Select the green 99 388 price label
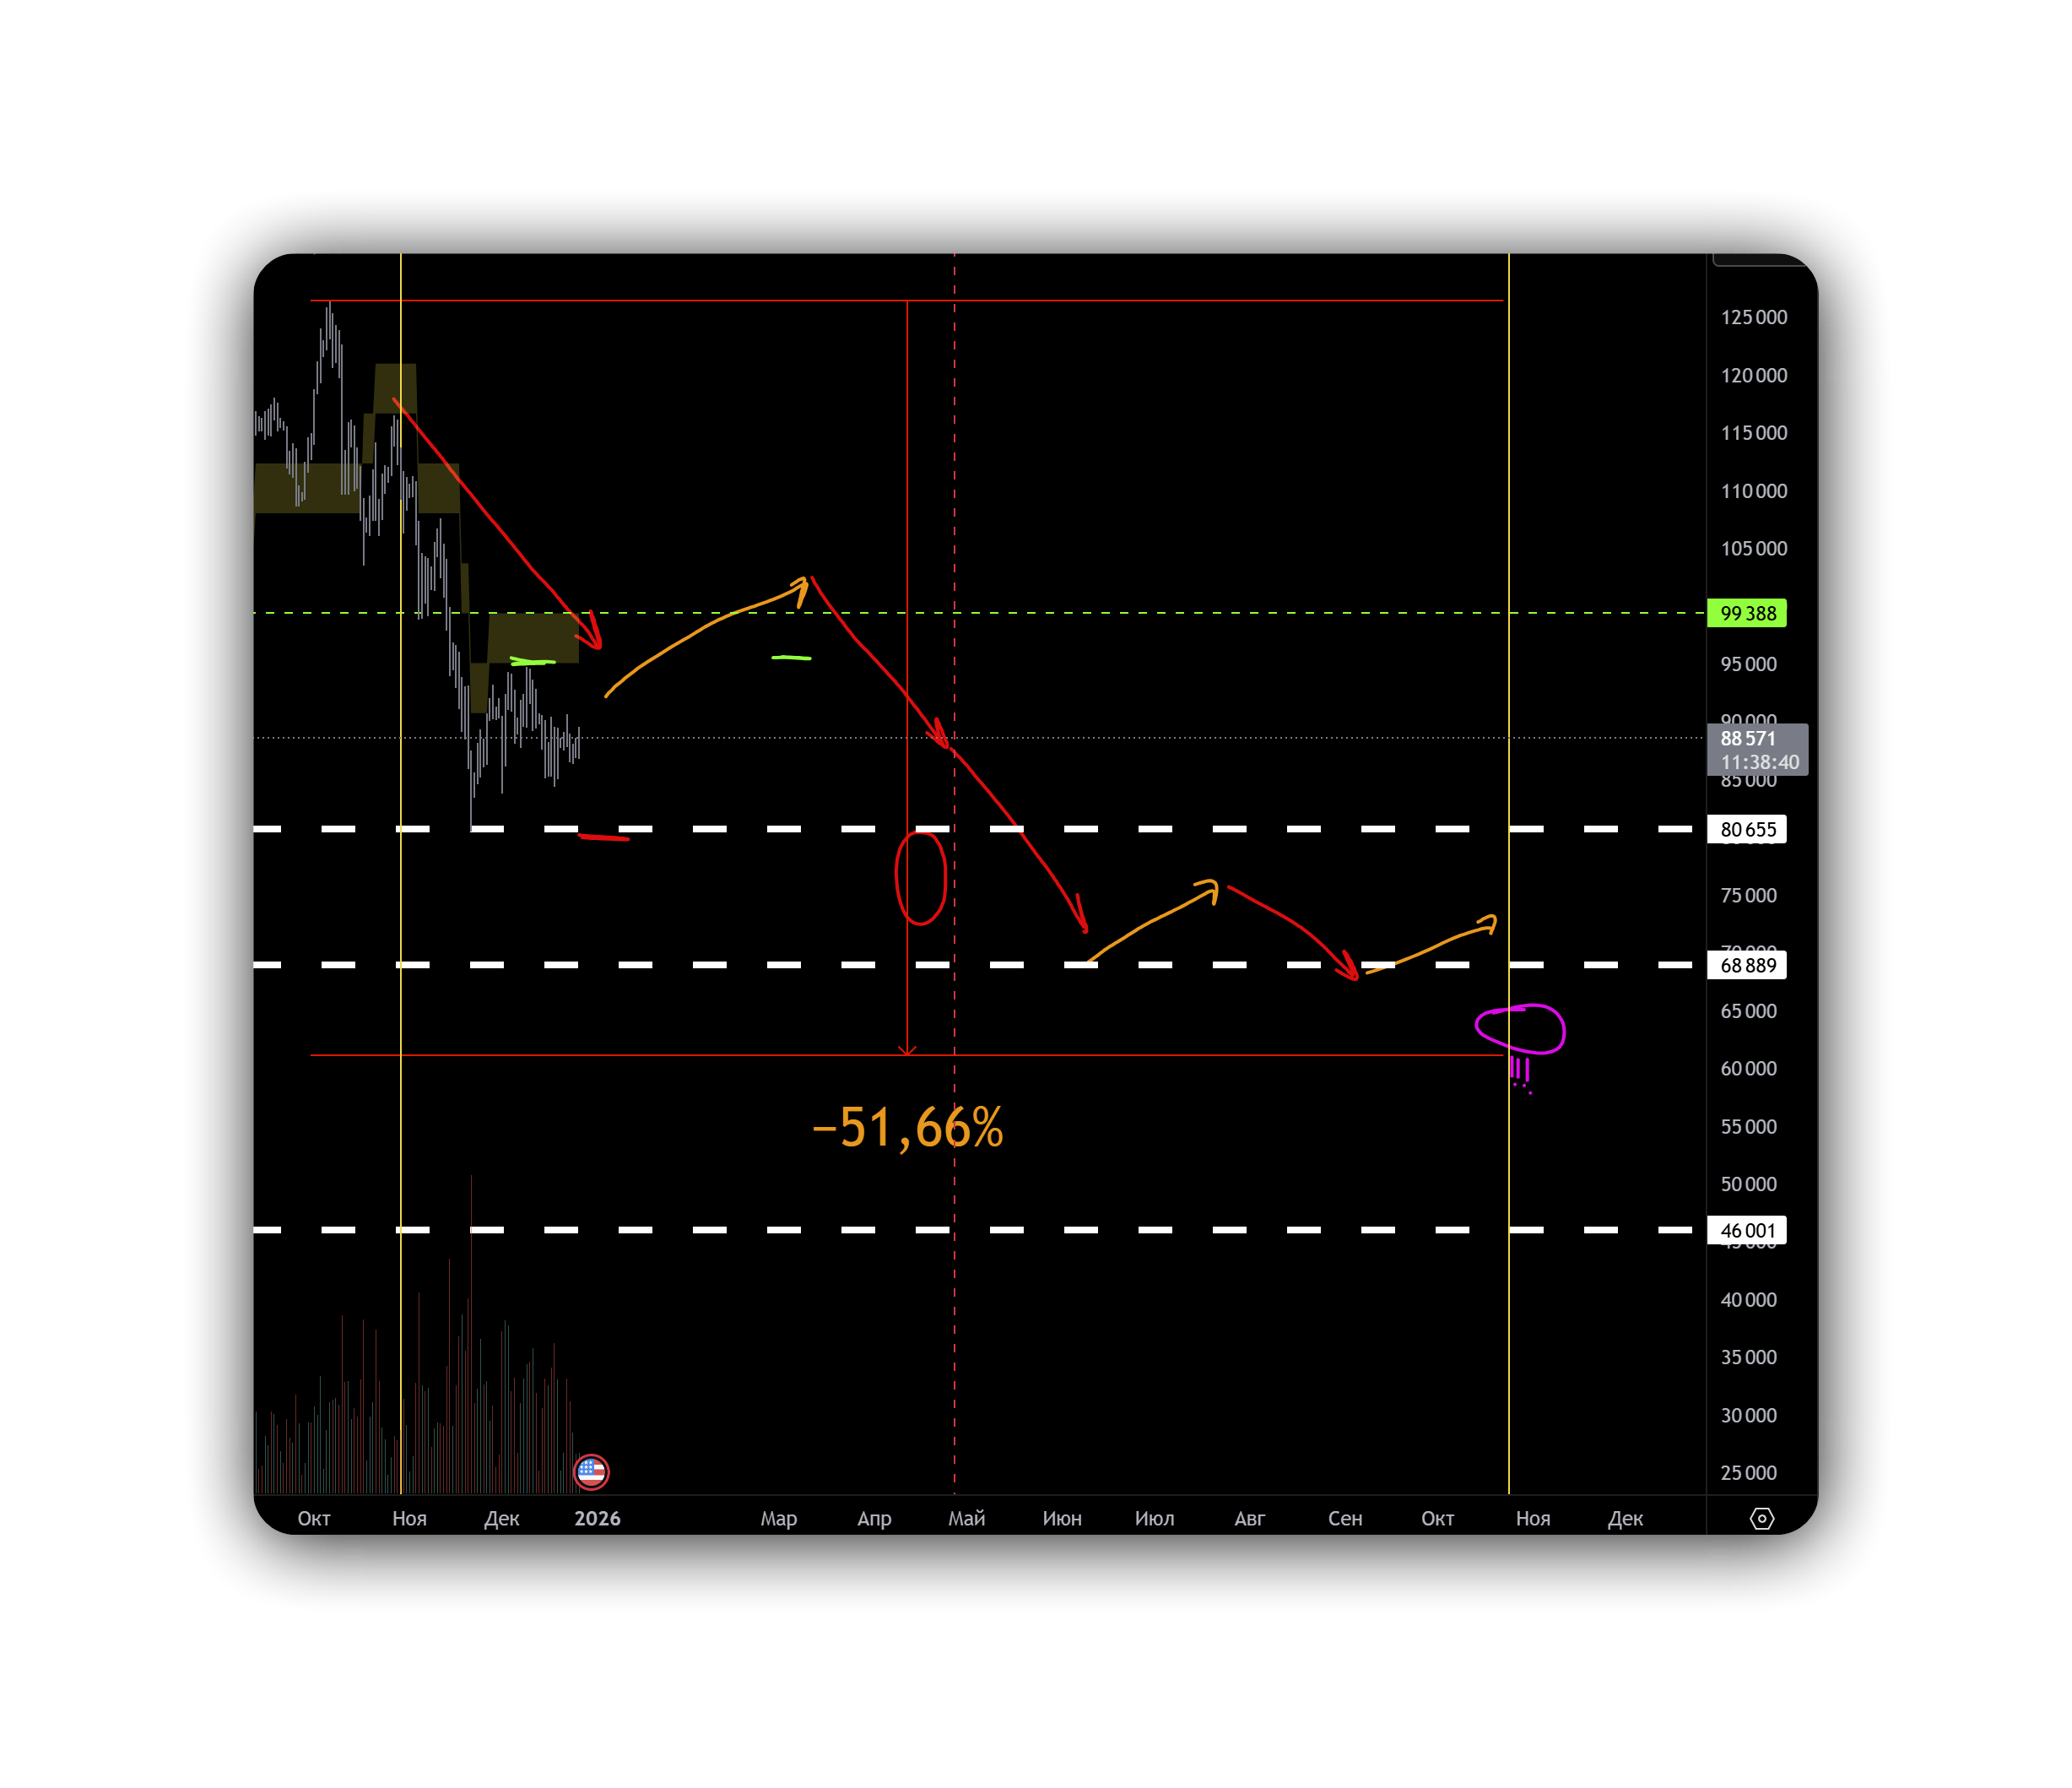 [1746, 613]
